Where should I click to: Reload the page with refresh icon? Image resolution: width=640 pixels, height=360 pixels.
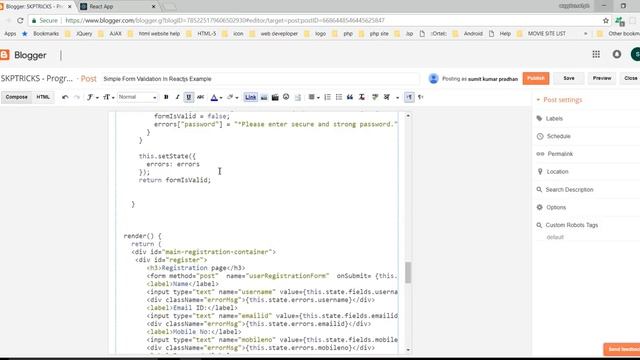(x=20, y=20)
